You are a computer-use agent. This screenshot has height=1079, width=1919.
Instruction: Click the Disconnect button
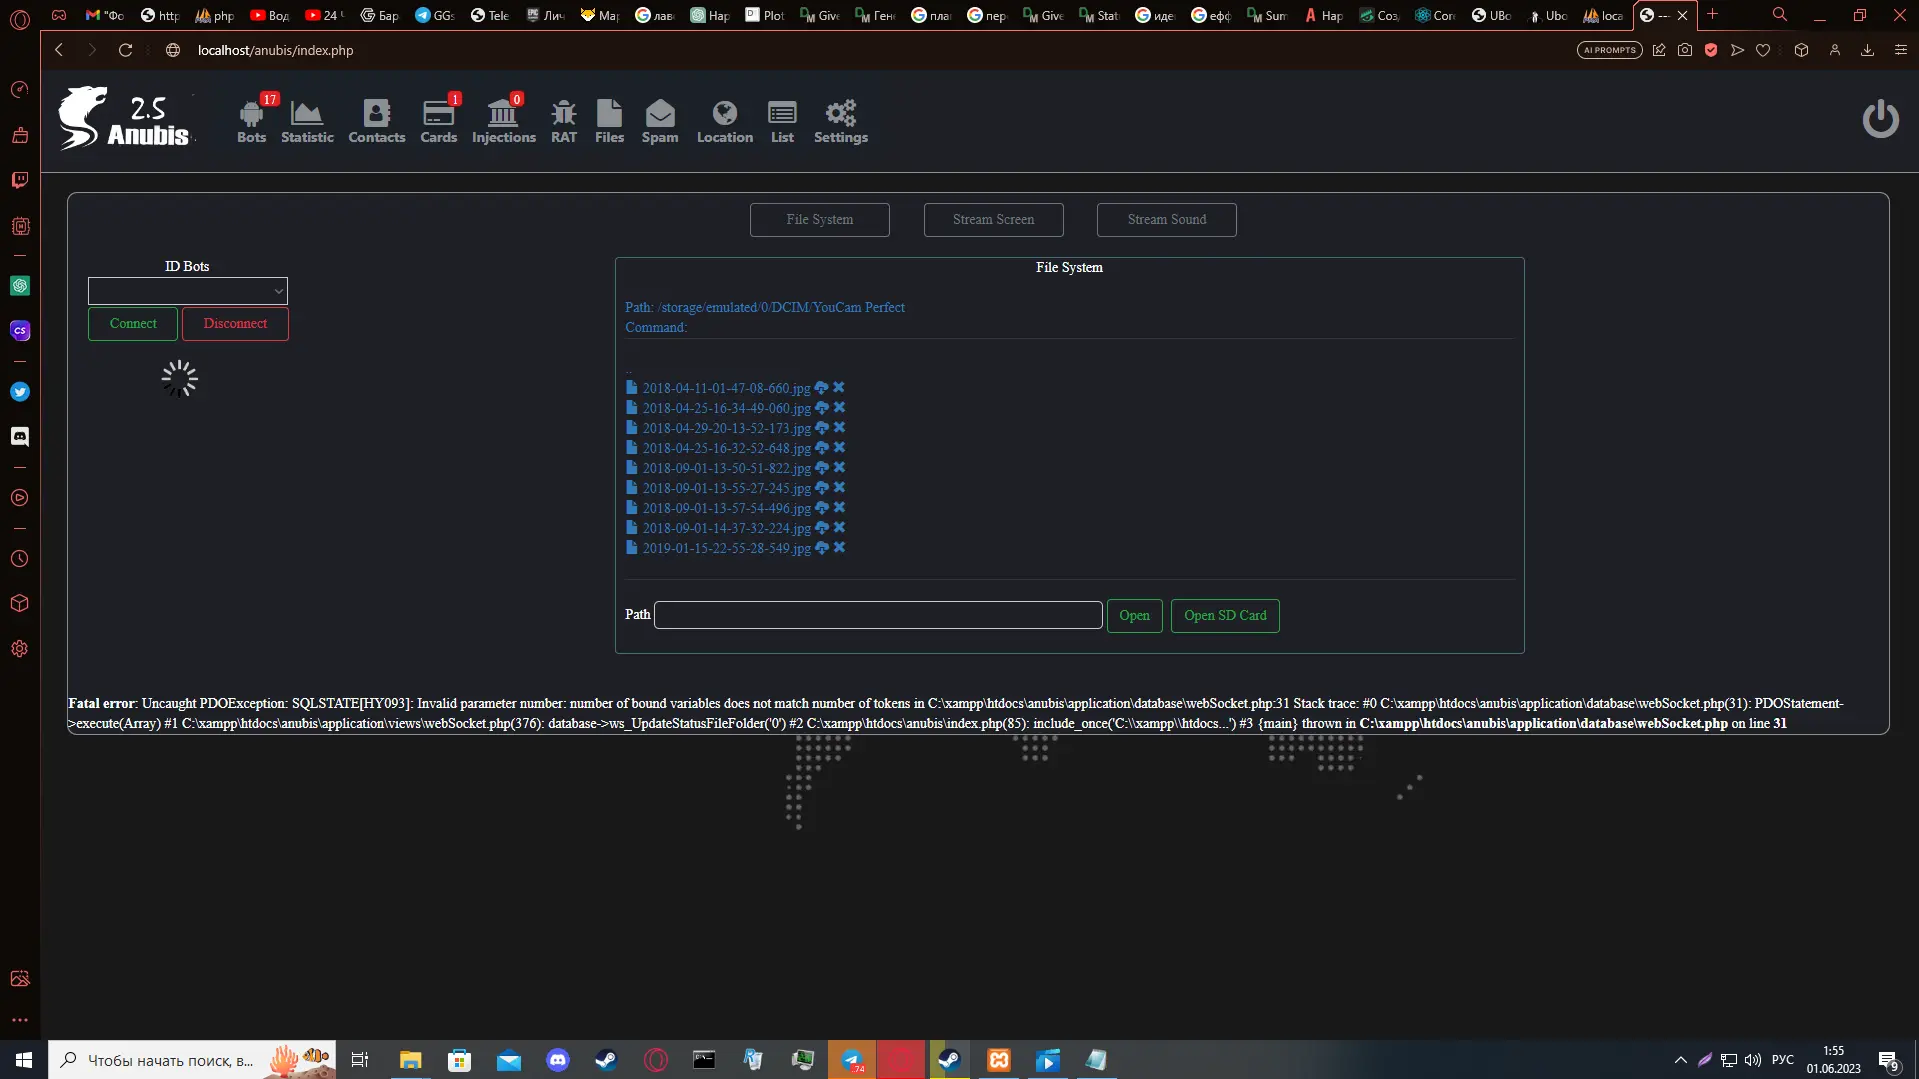point(236,324)
